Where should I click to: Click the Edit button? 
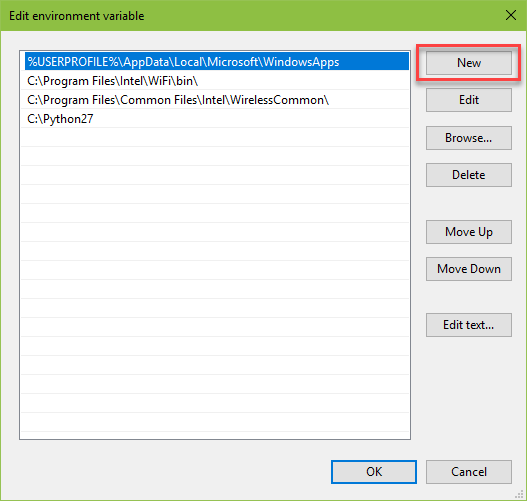(469, 100)
